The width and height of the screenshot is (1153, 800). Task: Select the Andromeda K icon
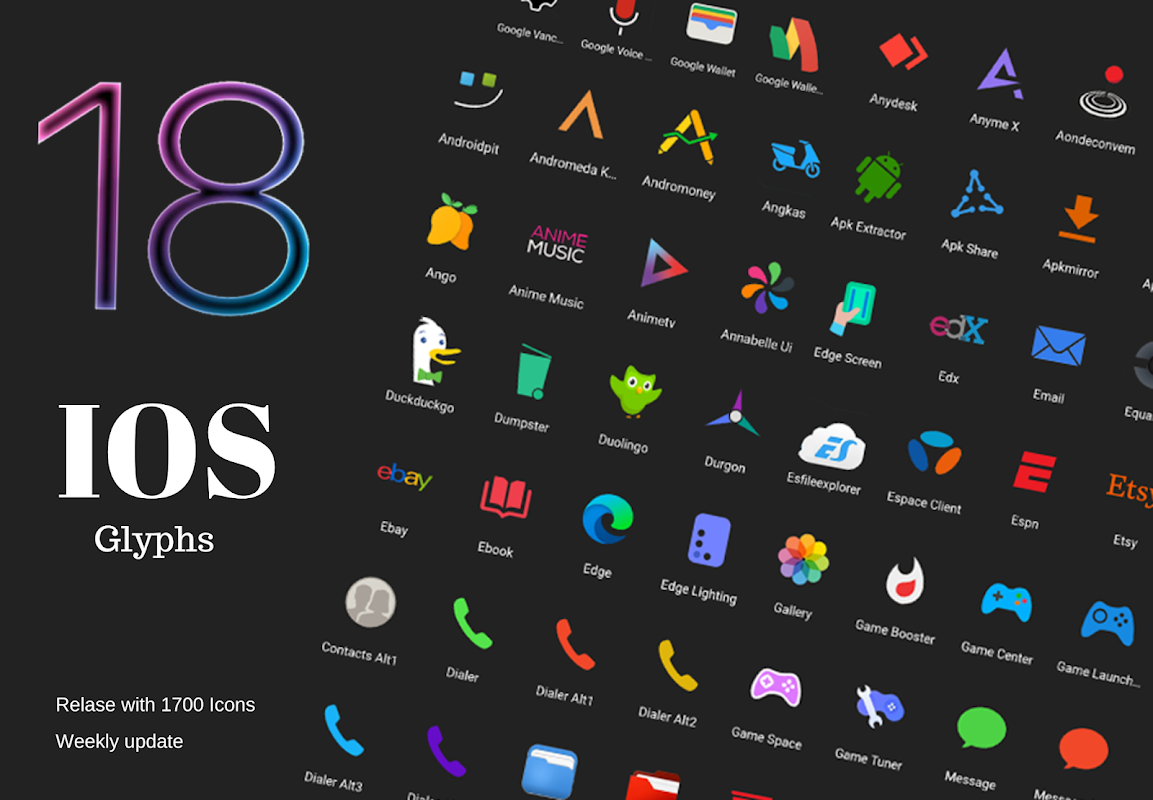(x=581, y=115)
